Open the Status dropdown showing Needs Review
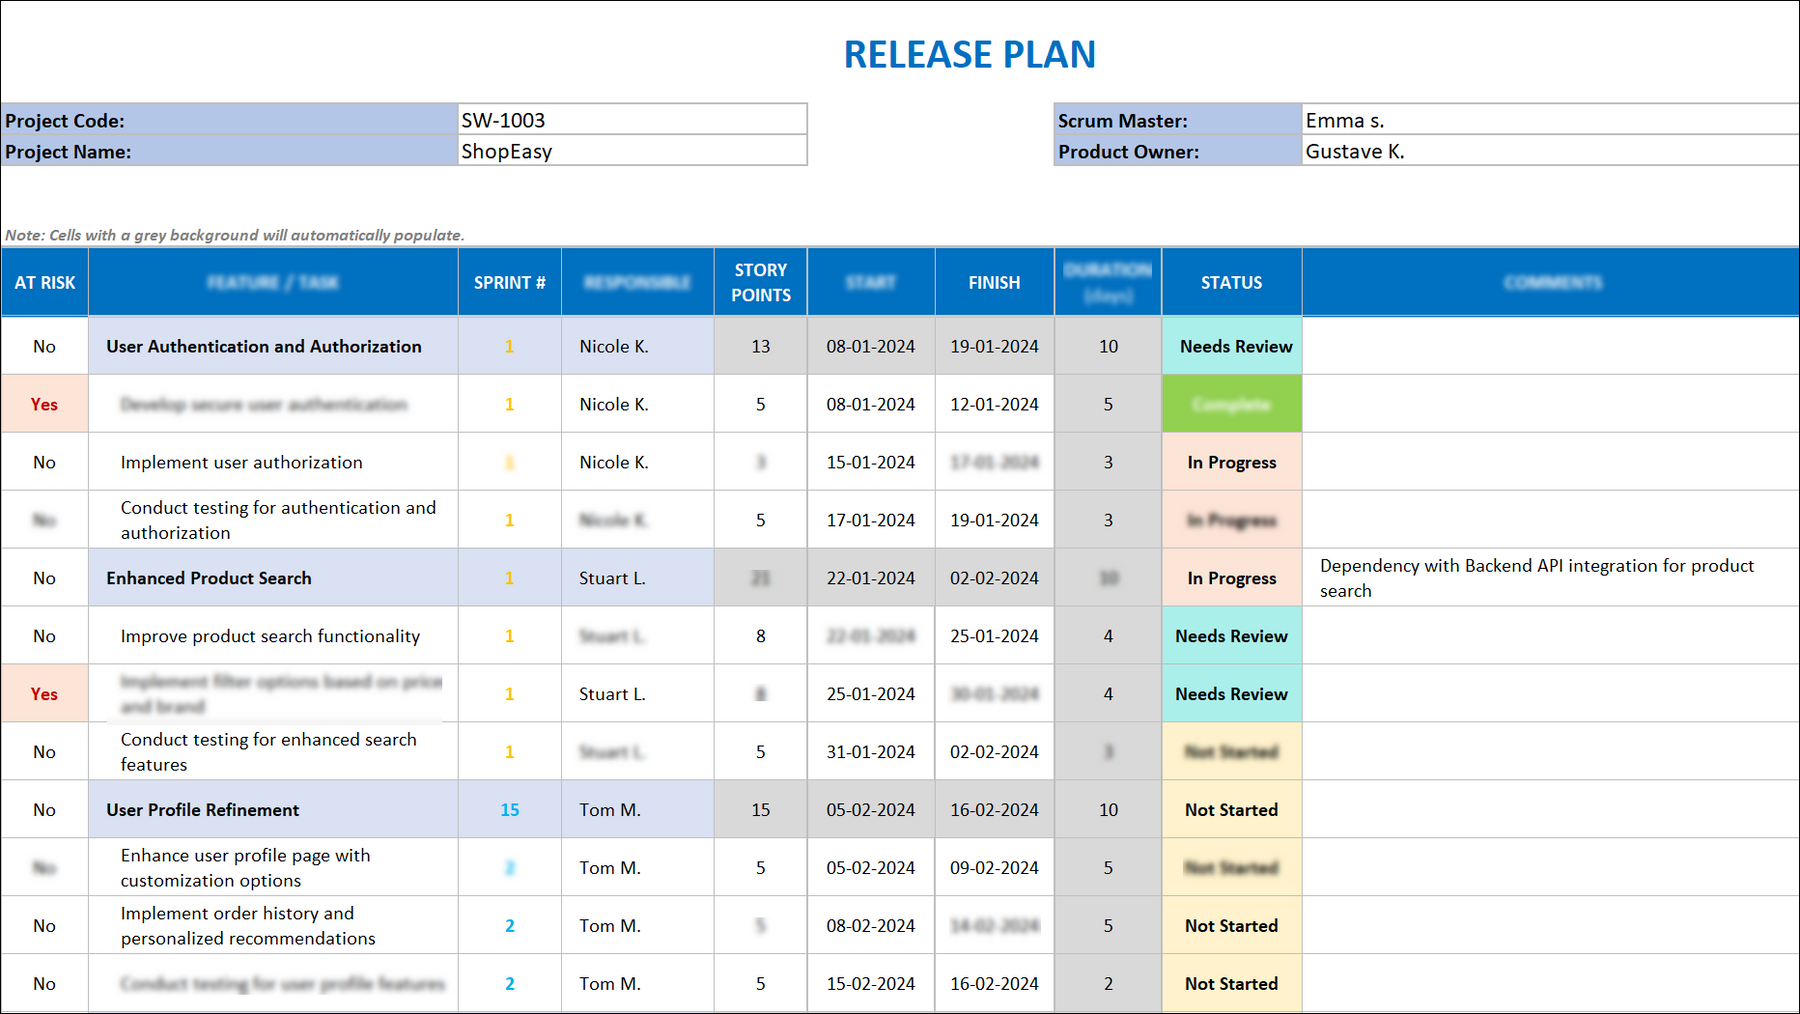Screen dimensions: 1800x1014 click(1231, 346)
